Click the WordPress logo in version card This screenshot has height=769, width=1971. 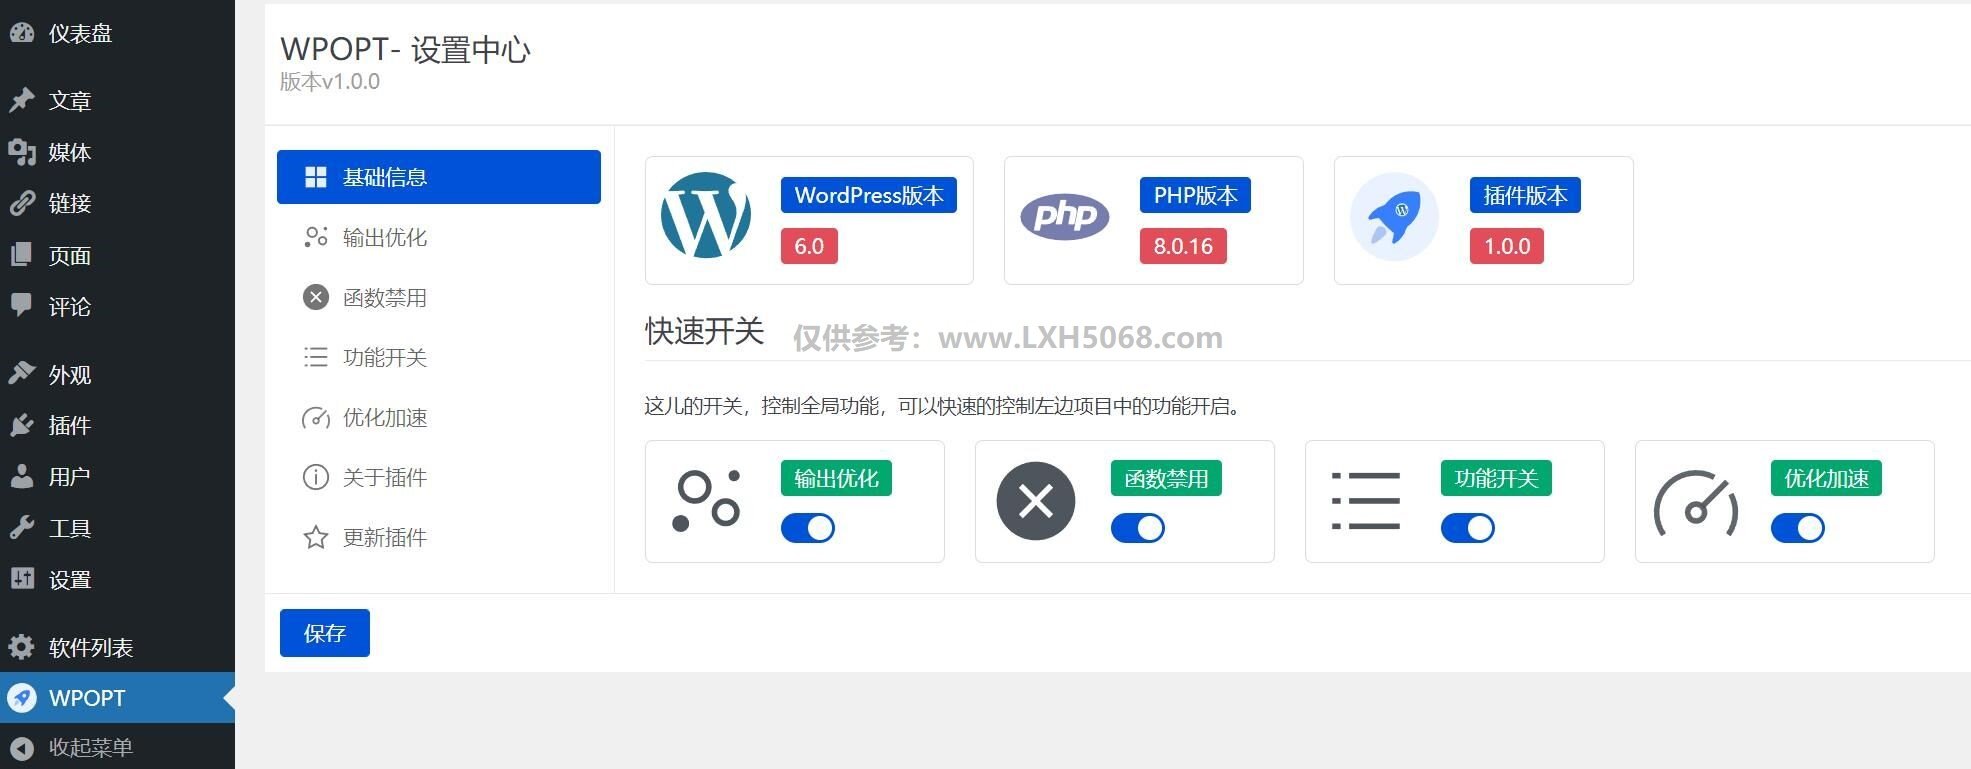tap(706, 215)
